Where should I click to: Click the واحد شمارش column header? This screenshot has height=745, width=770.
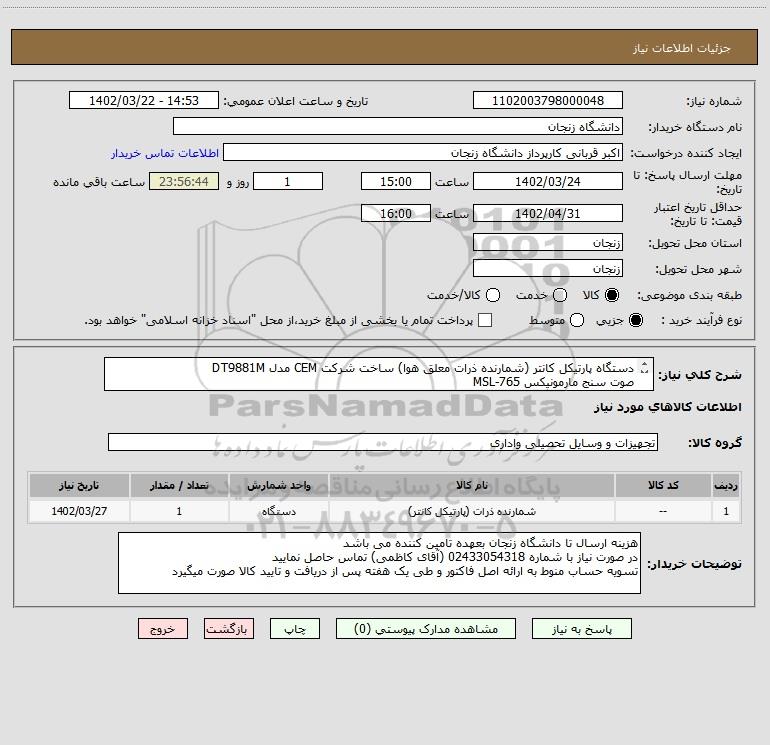(278, 485)
